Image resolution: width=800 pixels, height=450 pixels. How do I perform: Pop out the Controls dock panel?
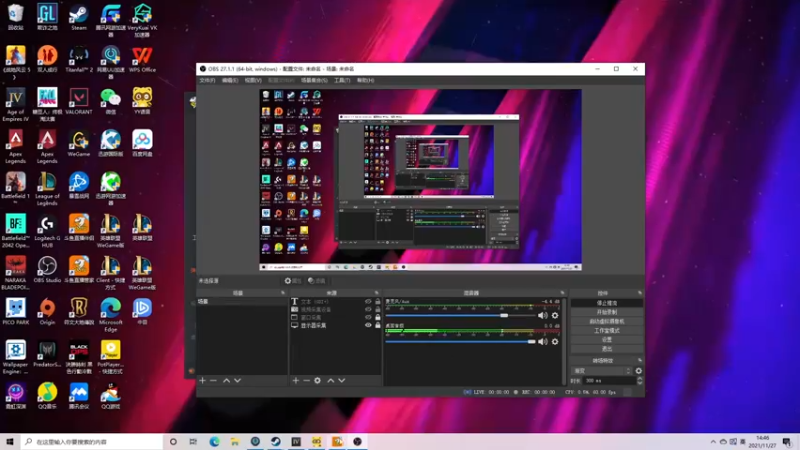point(639,293)
